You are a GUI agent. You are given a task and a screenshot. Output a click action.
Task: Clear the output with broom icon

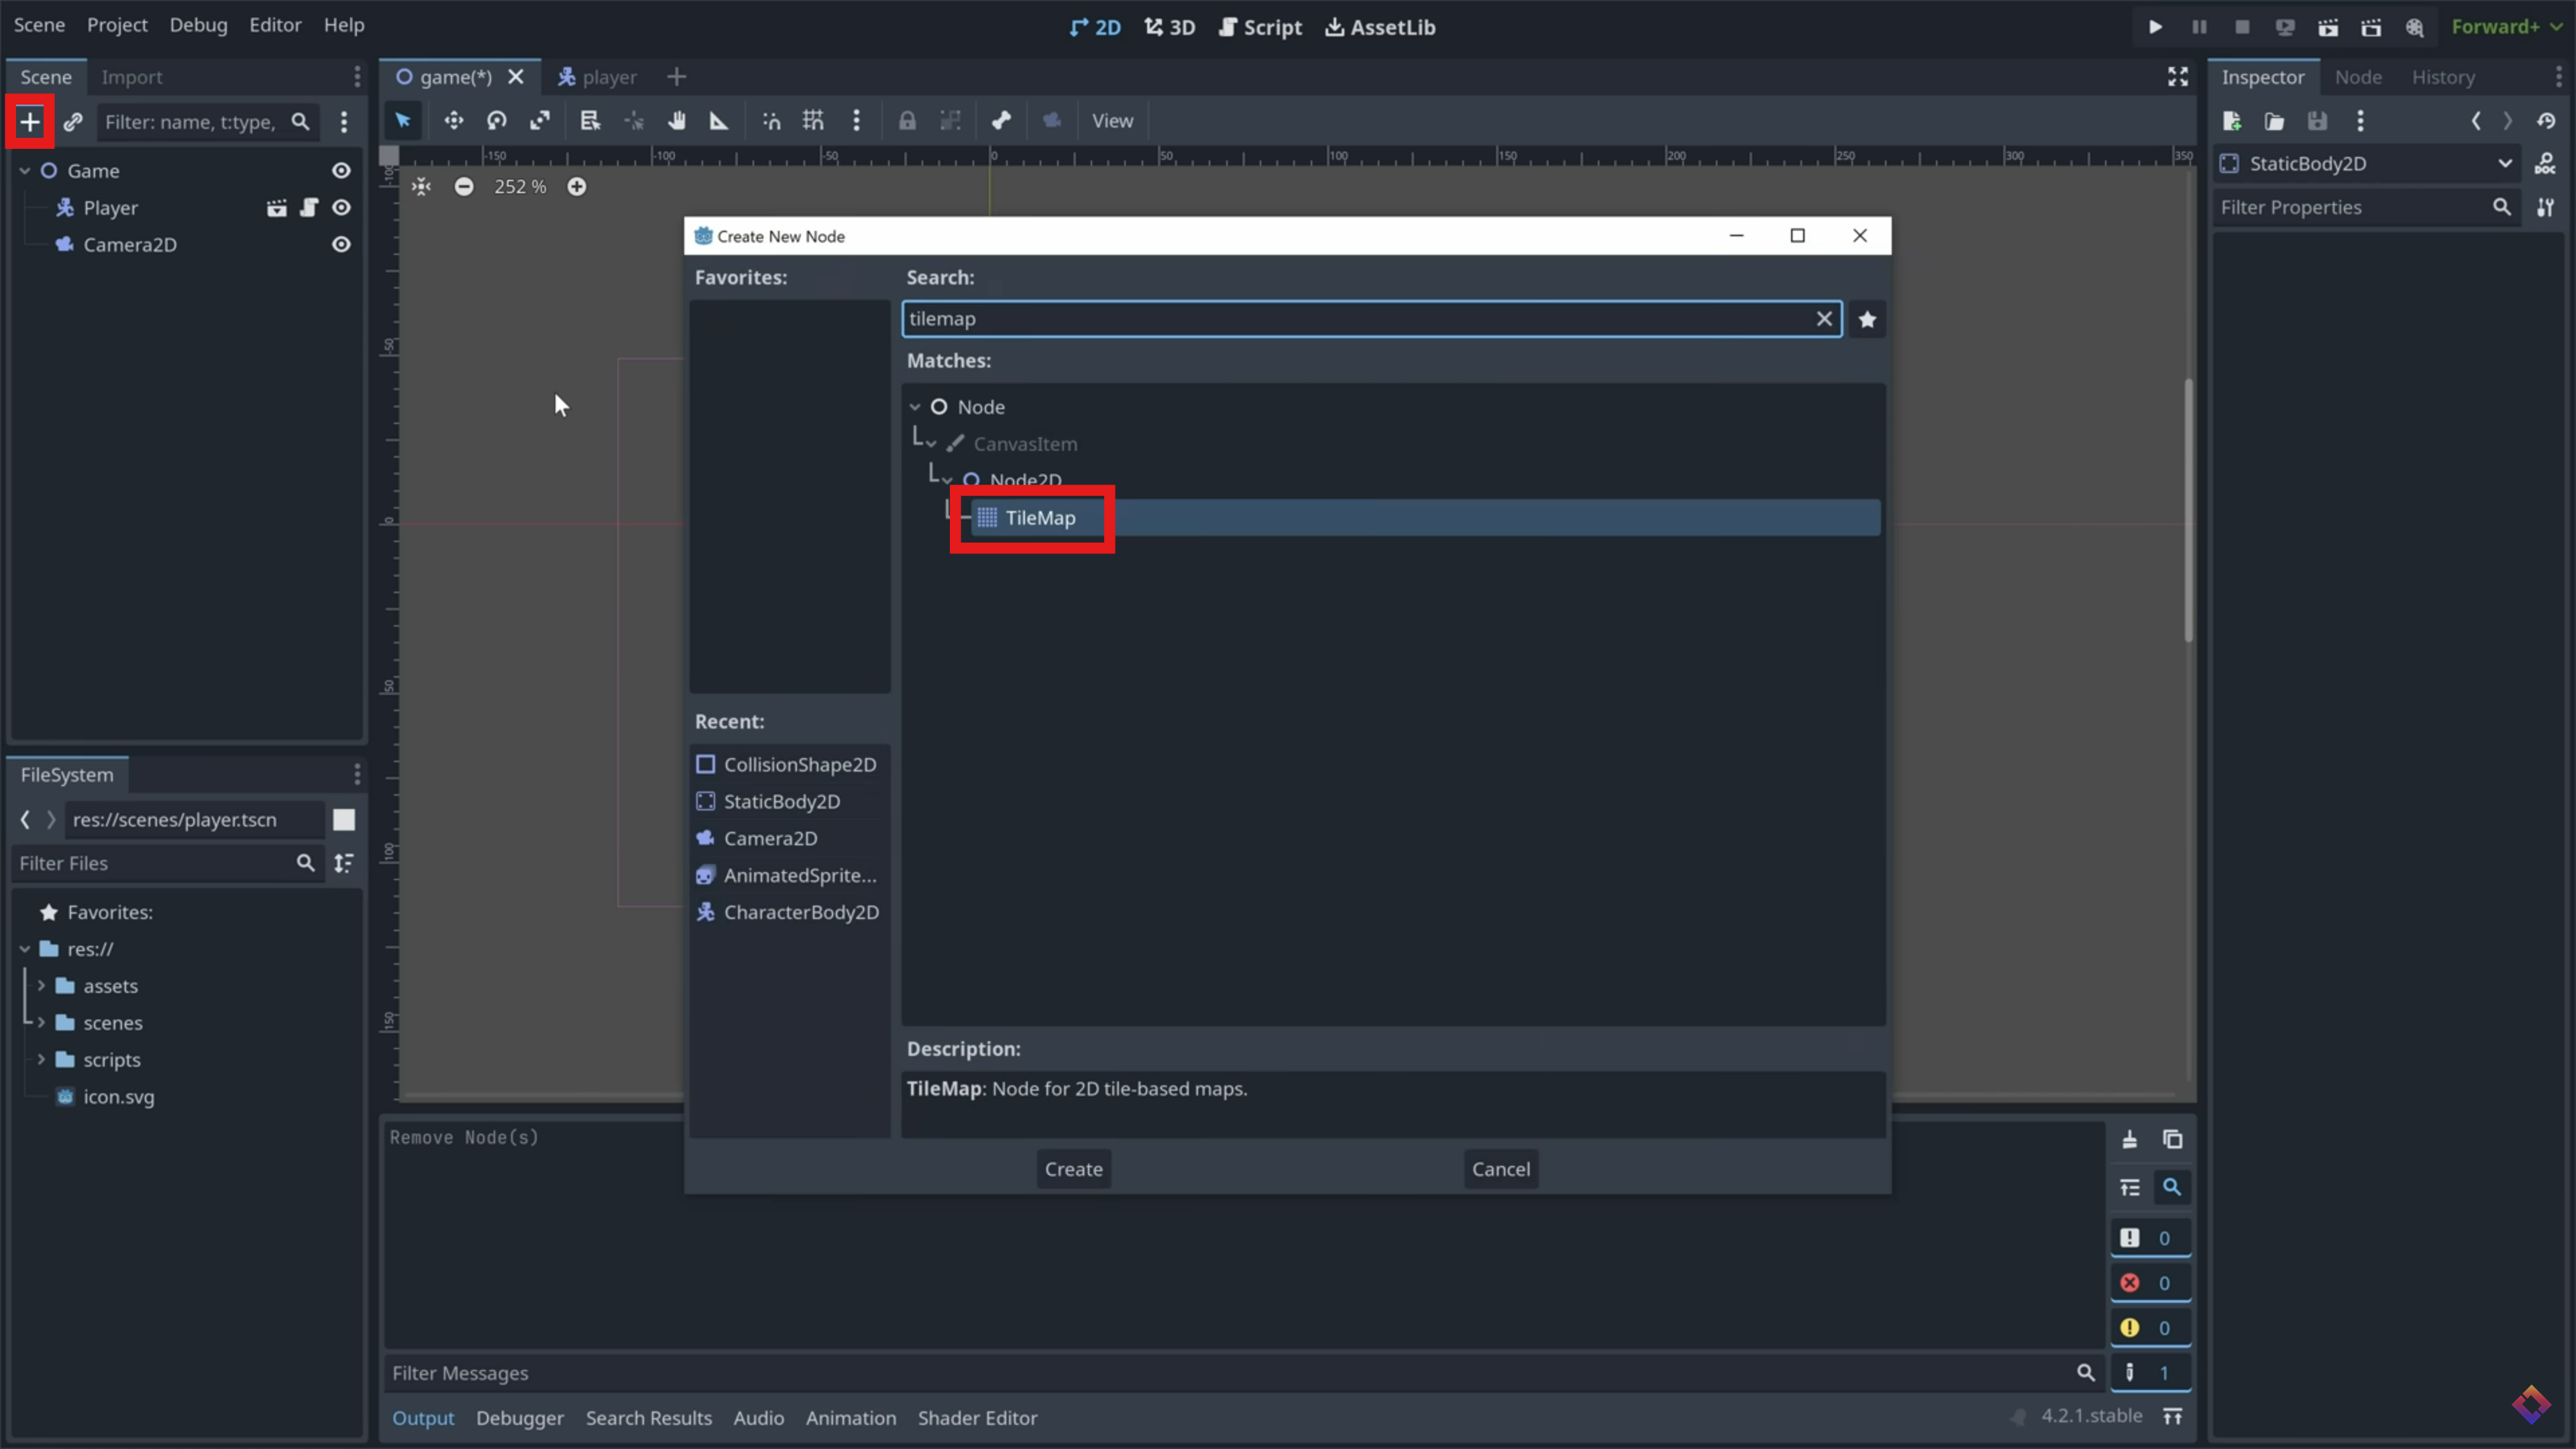(2130, 1139)
